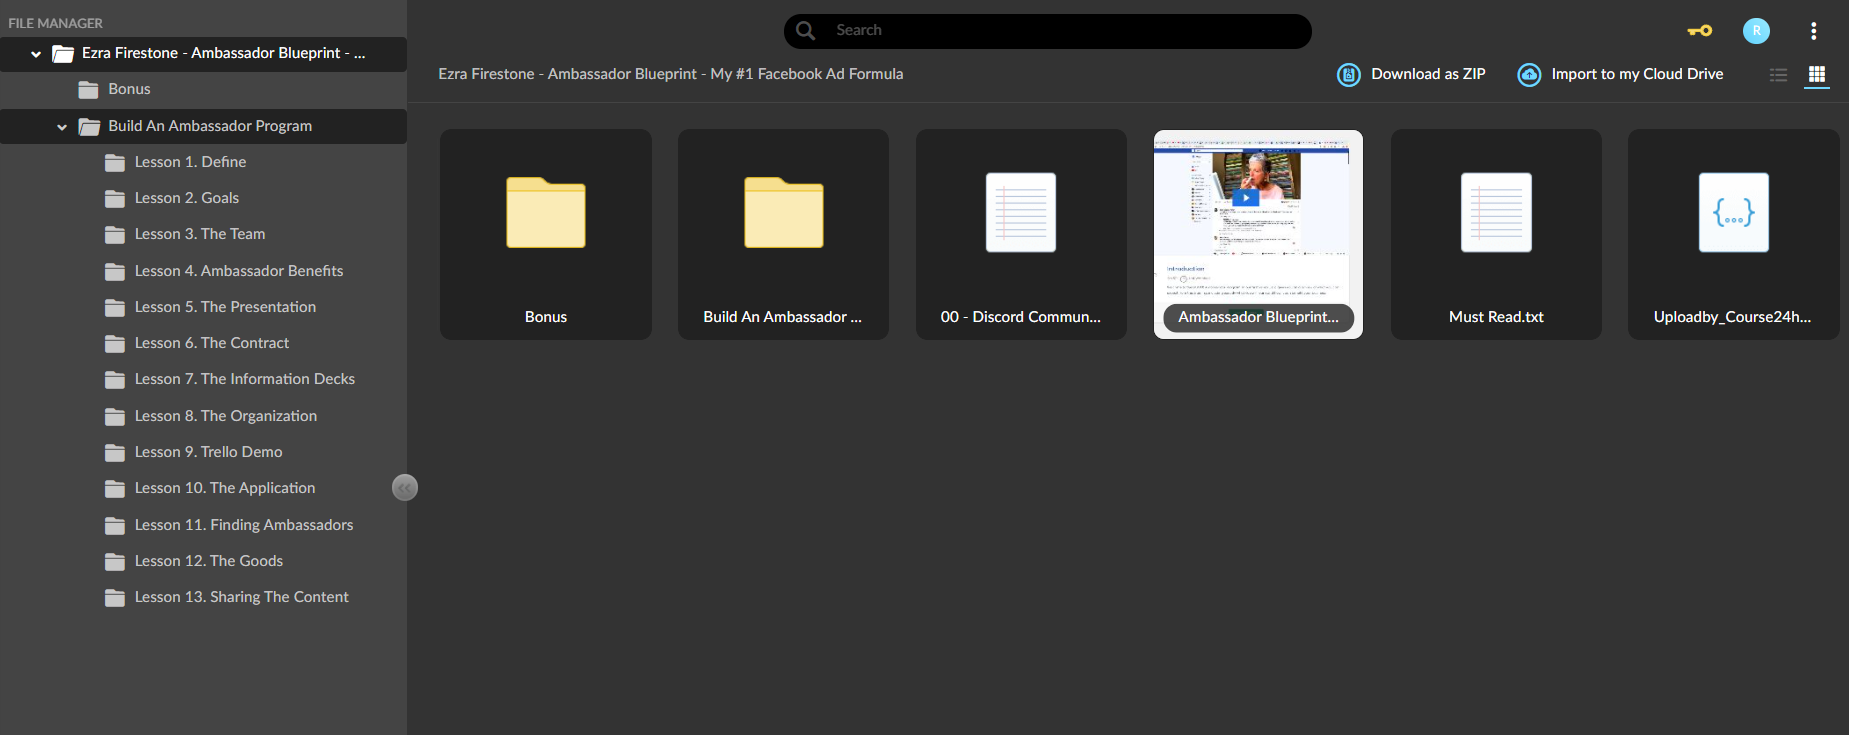
Task: Switch to grid thumbnail view
Action: (x=1817, y=75)
